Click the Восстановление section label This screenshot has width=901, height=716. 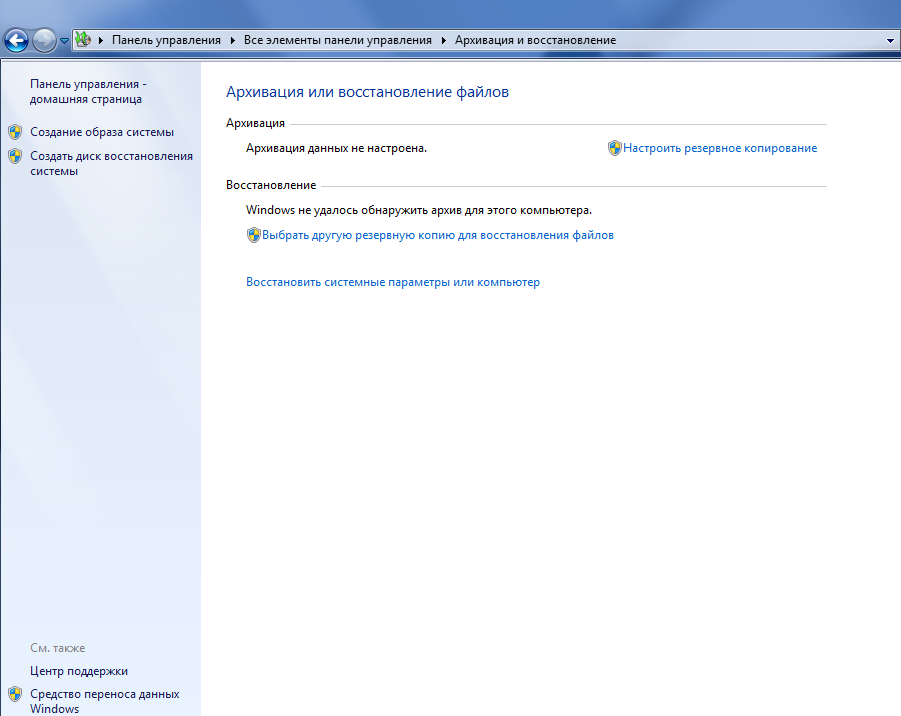tap(271, 185)
